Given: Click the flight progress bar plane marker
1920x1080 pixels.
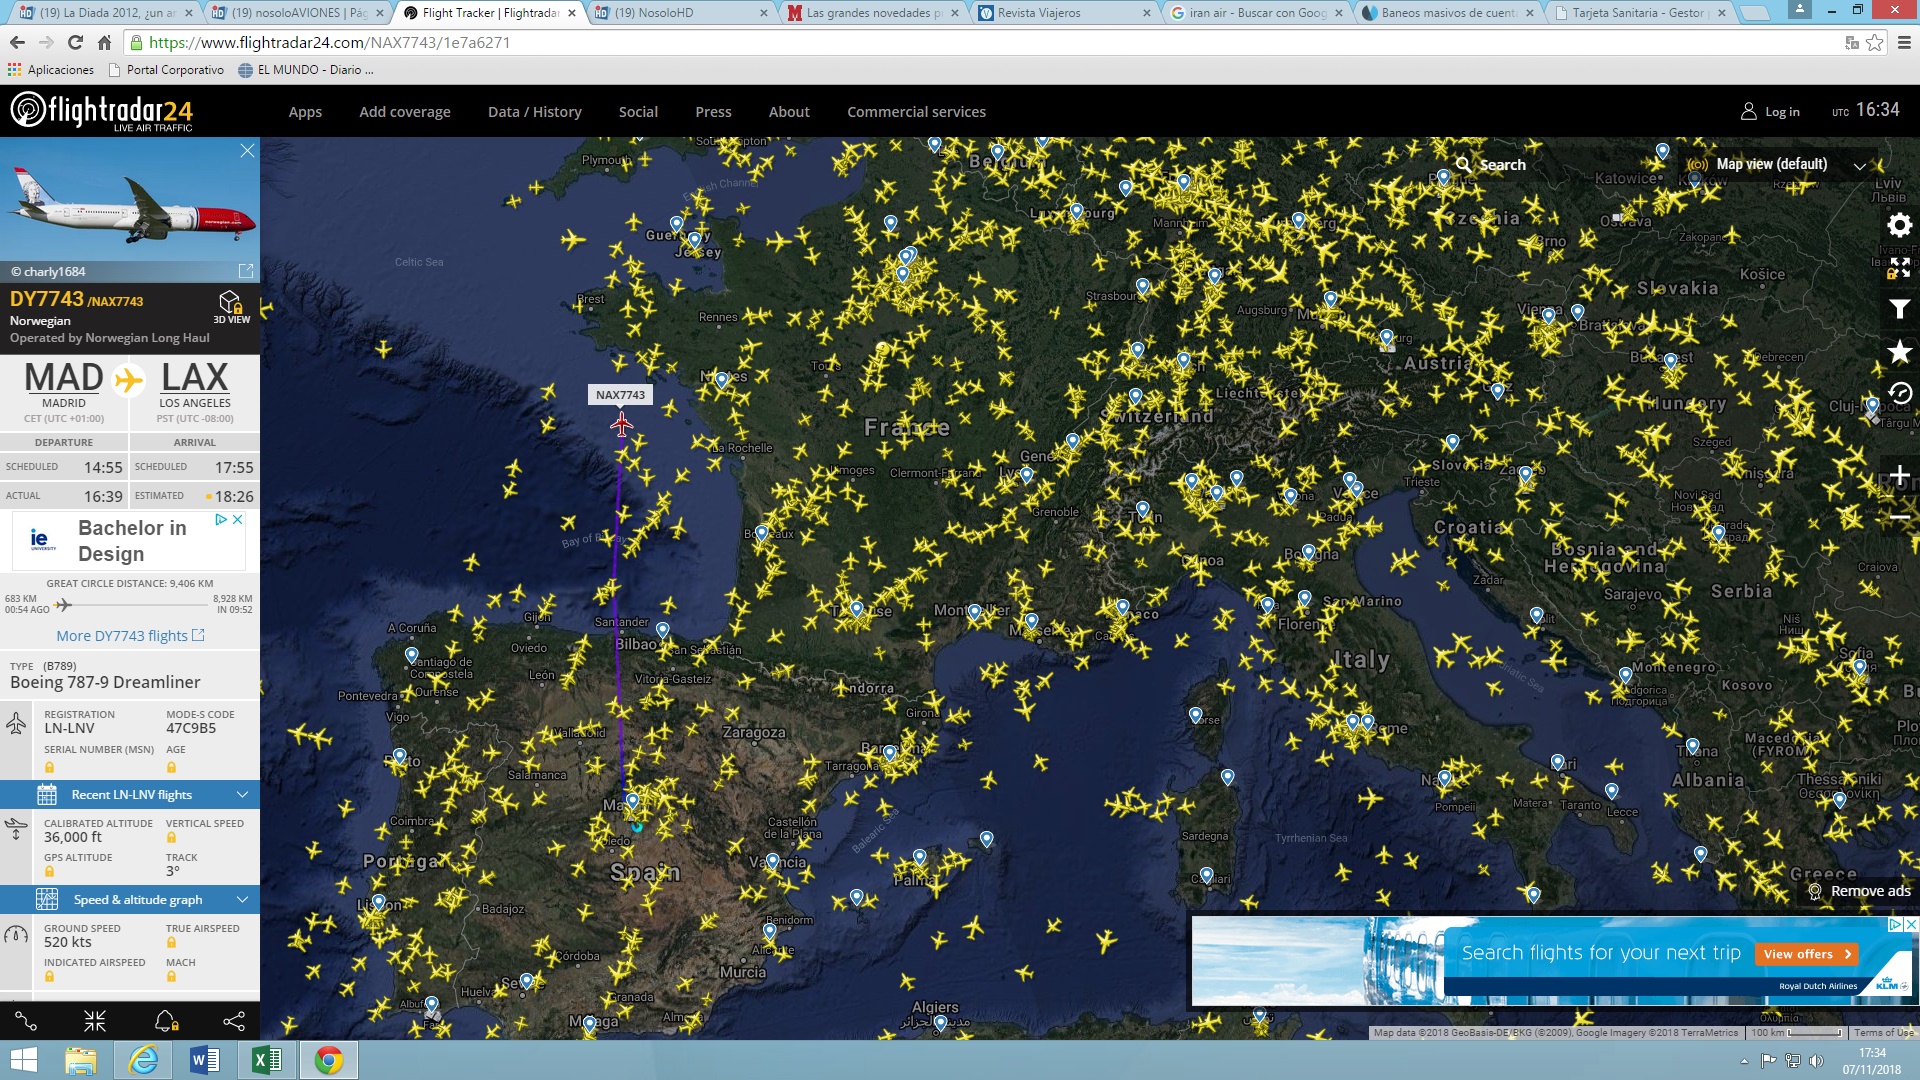Looking at the screenshot, I should (63, 605).
